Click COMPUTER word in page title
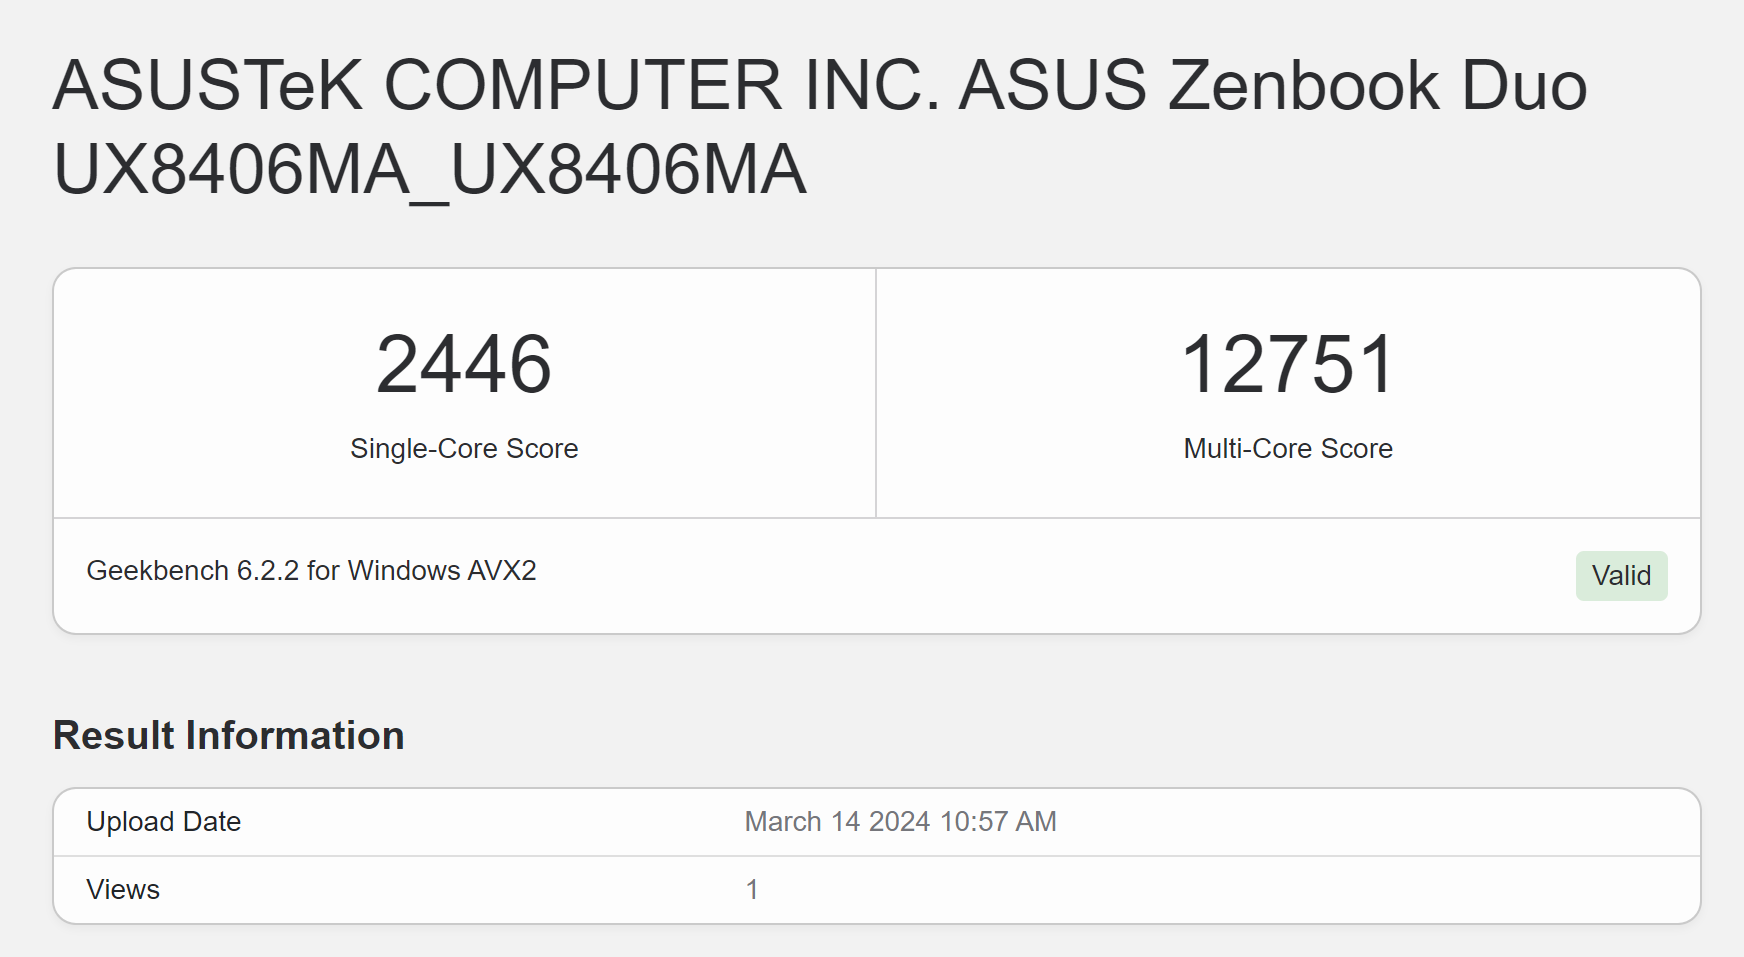Screen dimensions: 1744x957 click(x=583, y=85)
